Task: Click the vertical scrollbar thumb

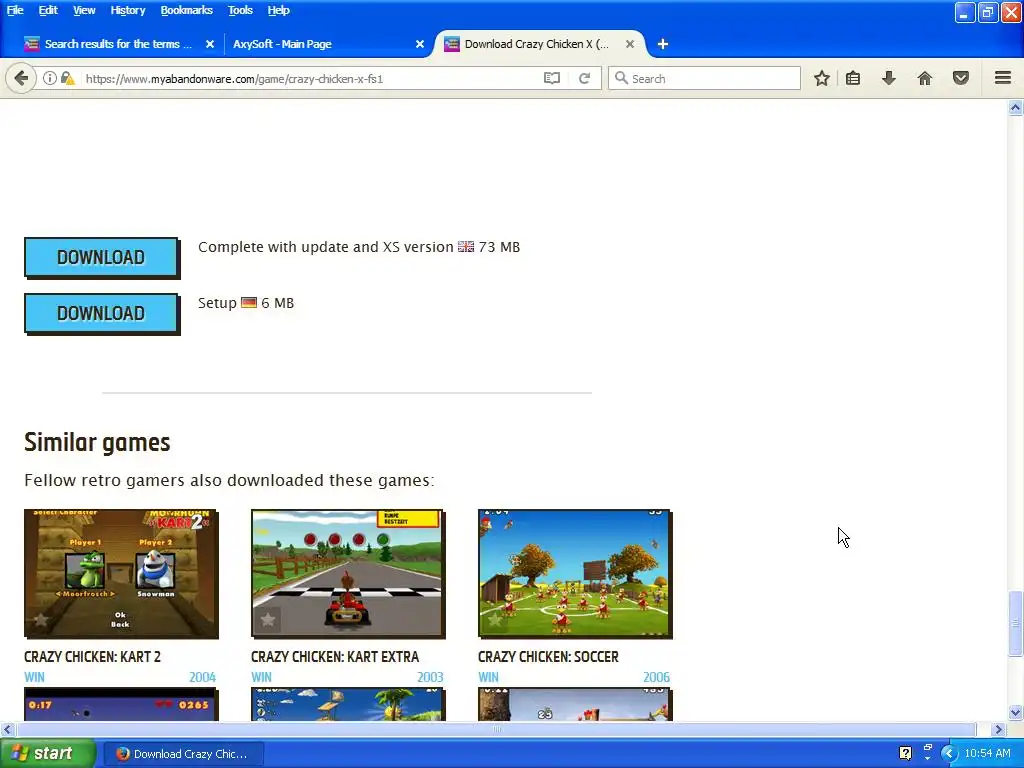Action: click(x=1015, y=623)
